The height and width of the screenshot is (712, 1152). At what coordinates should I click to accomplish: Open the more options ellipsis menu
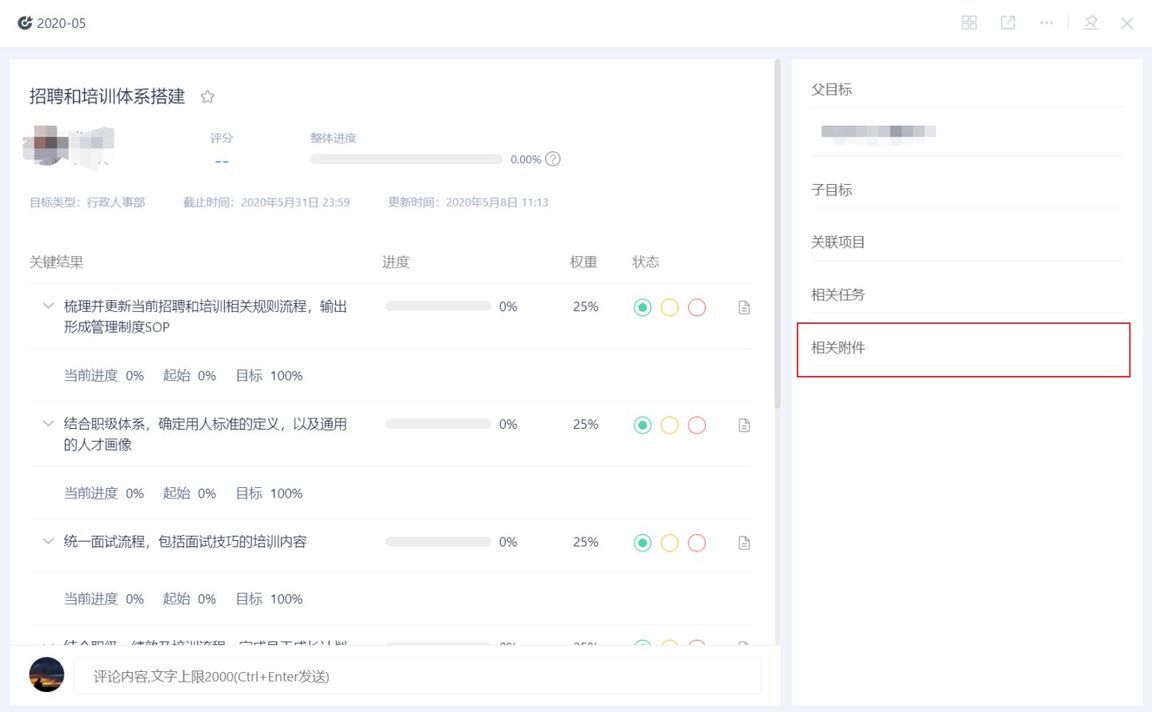1046,23
